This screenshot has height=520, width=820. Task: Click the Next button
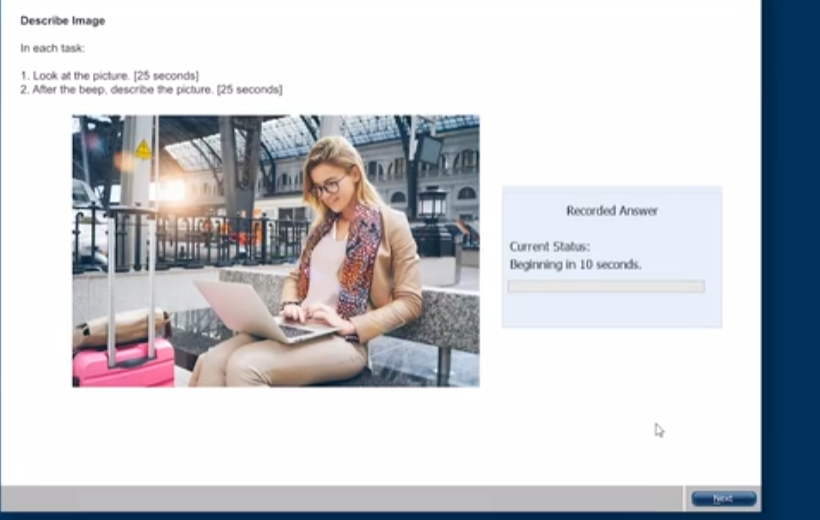point(722,498)
